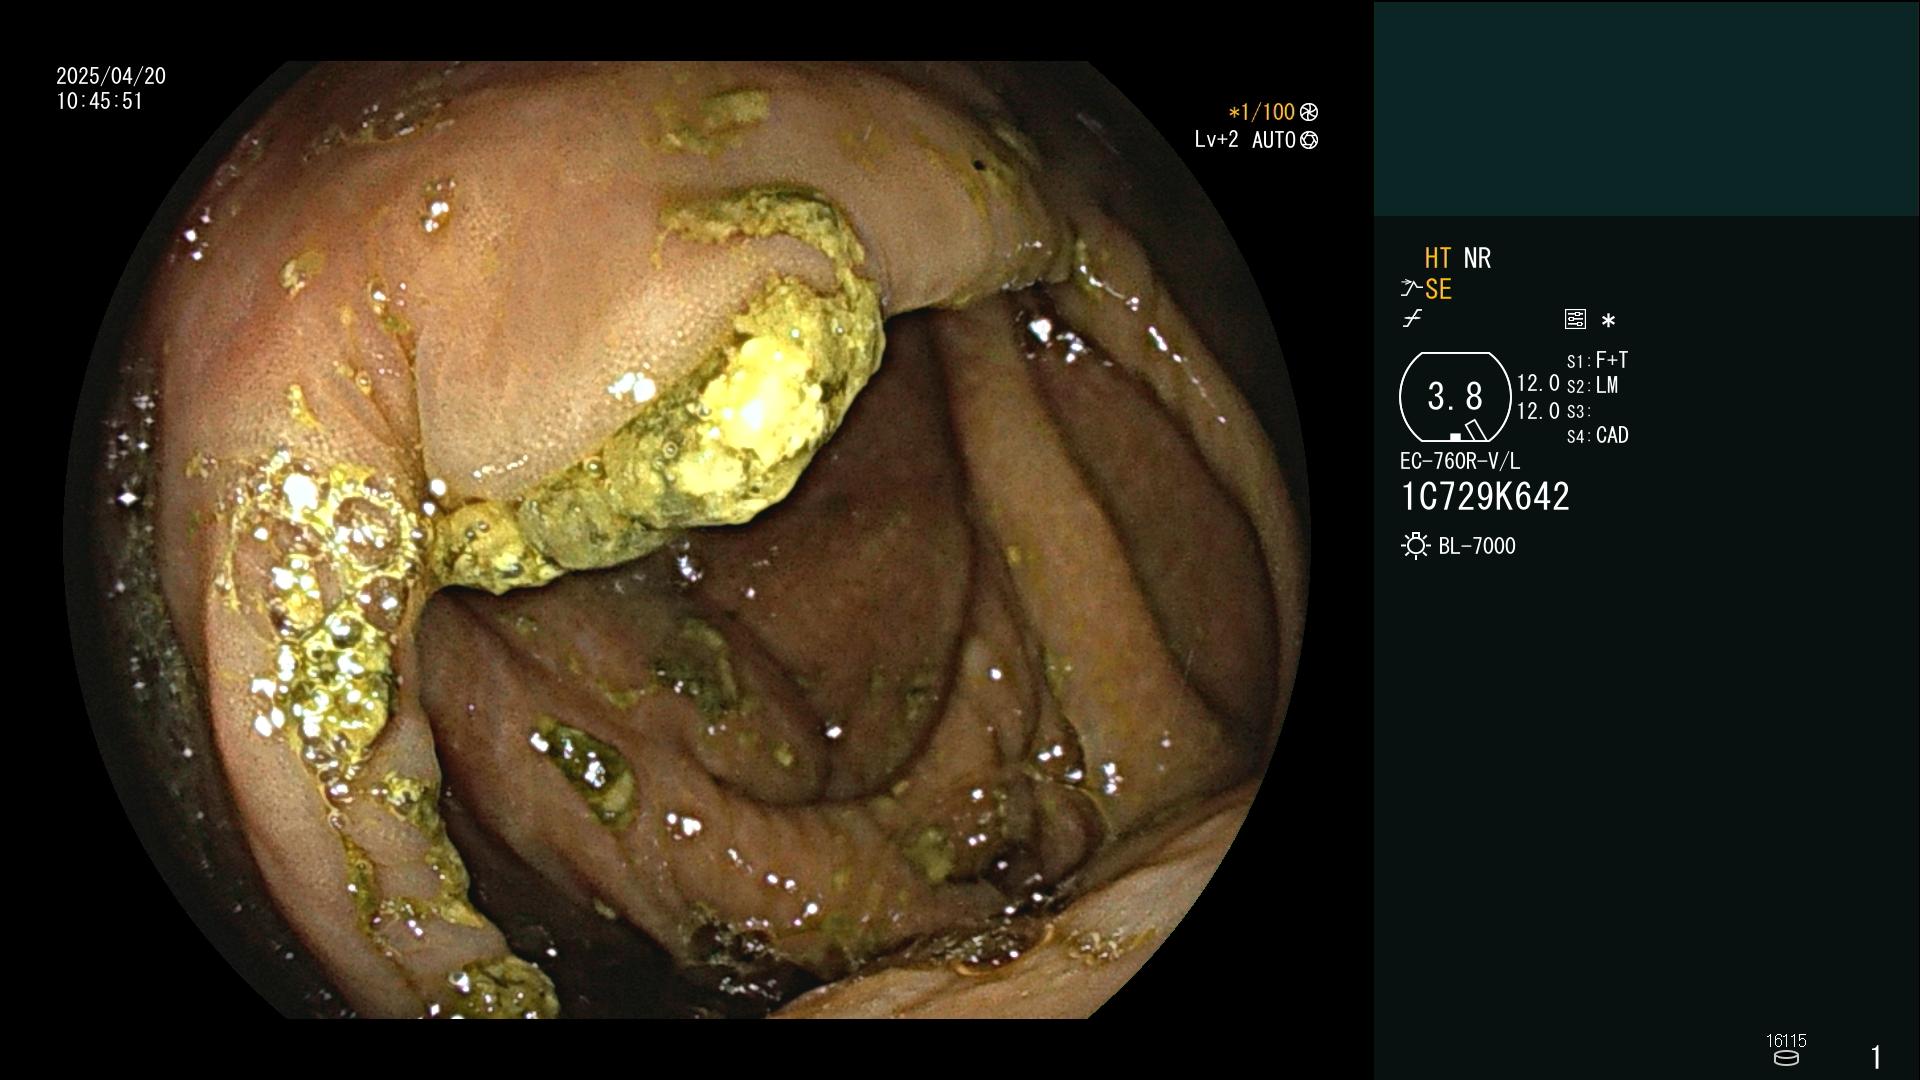Click the asterisk icon beside the sliders icon
This screenshot has height=1080, width=1920.
1608,321
